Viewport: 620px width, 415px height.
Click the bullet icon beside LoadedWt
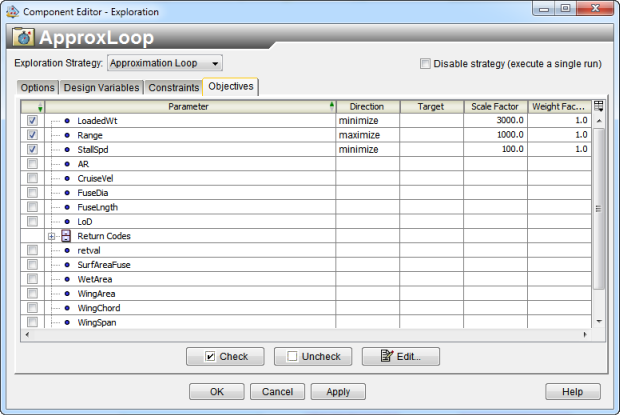point(67,120)
